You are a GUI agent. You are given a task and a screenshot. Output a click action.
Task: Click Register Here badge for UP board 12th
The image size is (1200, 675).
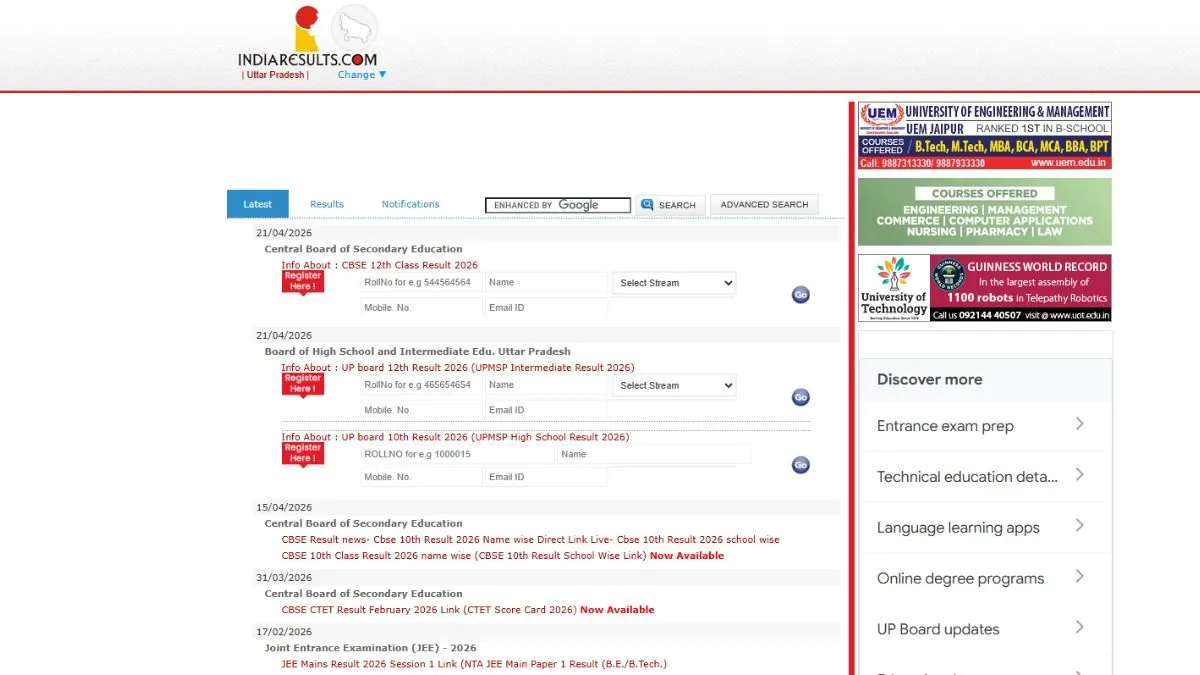tap(302, 383)
